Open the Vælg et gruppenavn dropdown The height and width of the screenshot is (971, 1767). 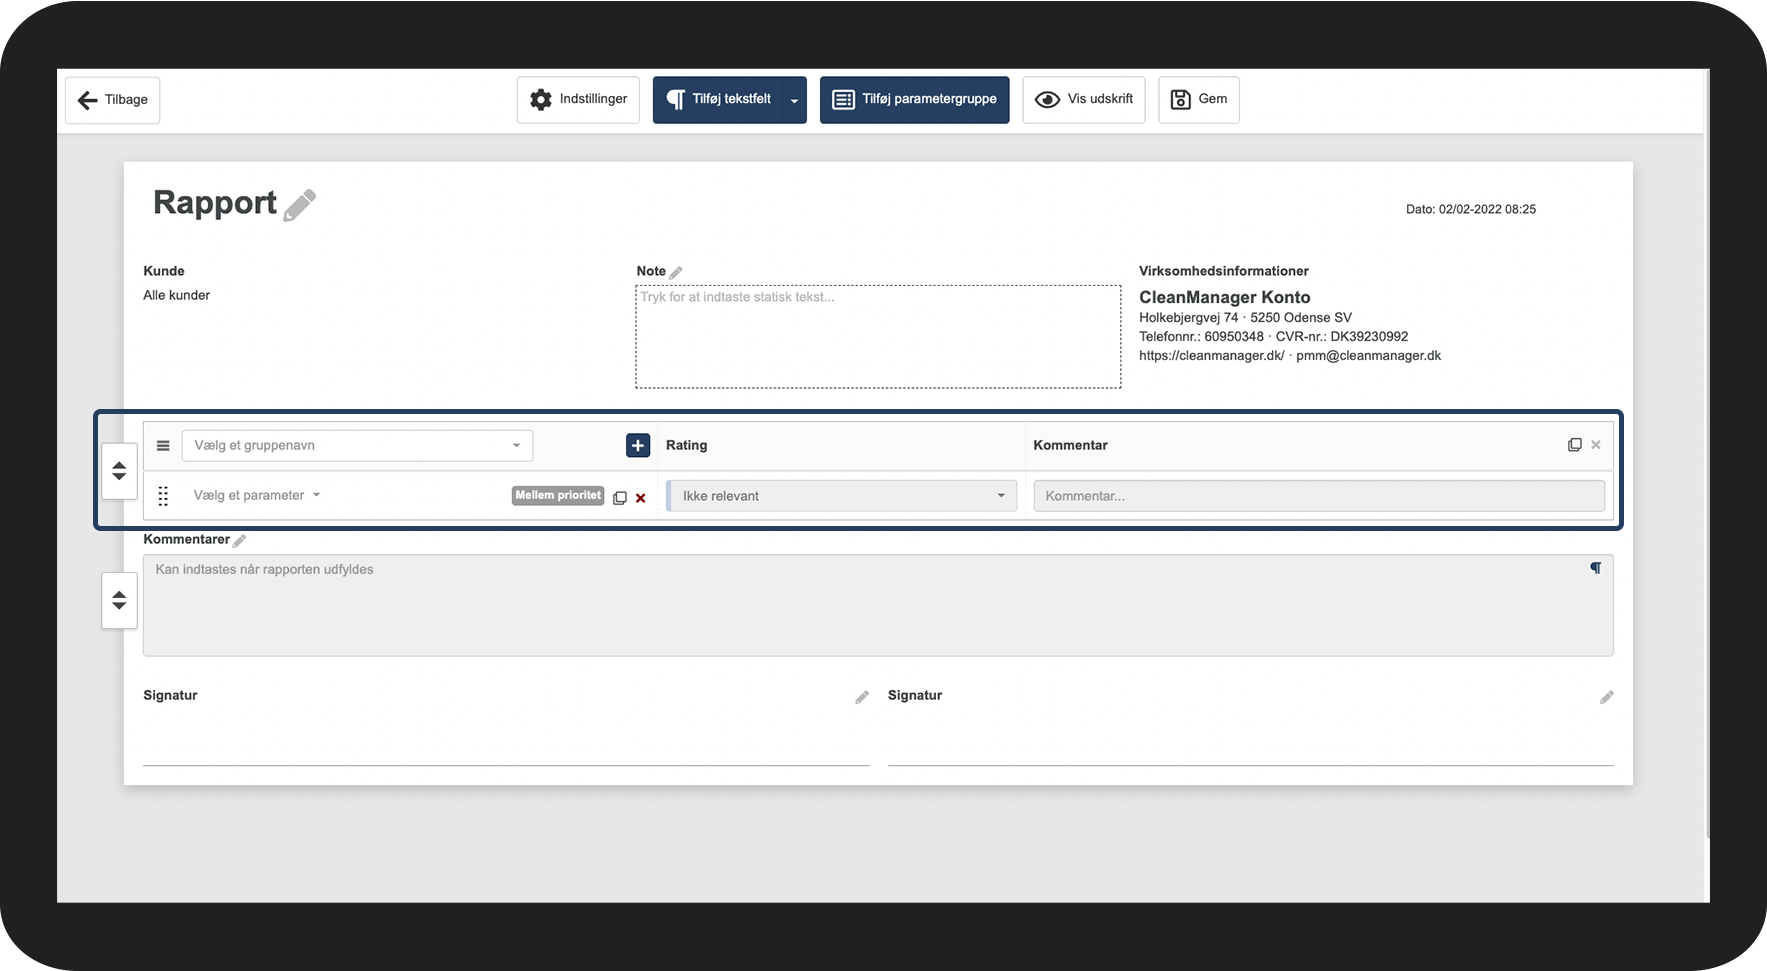point(357,446)
